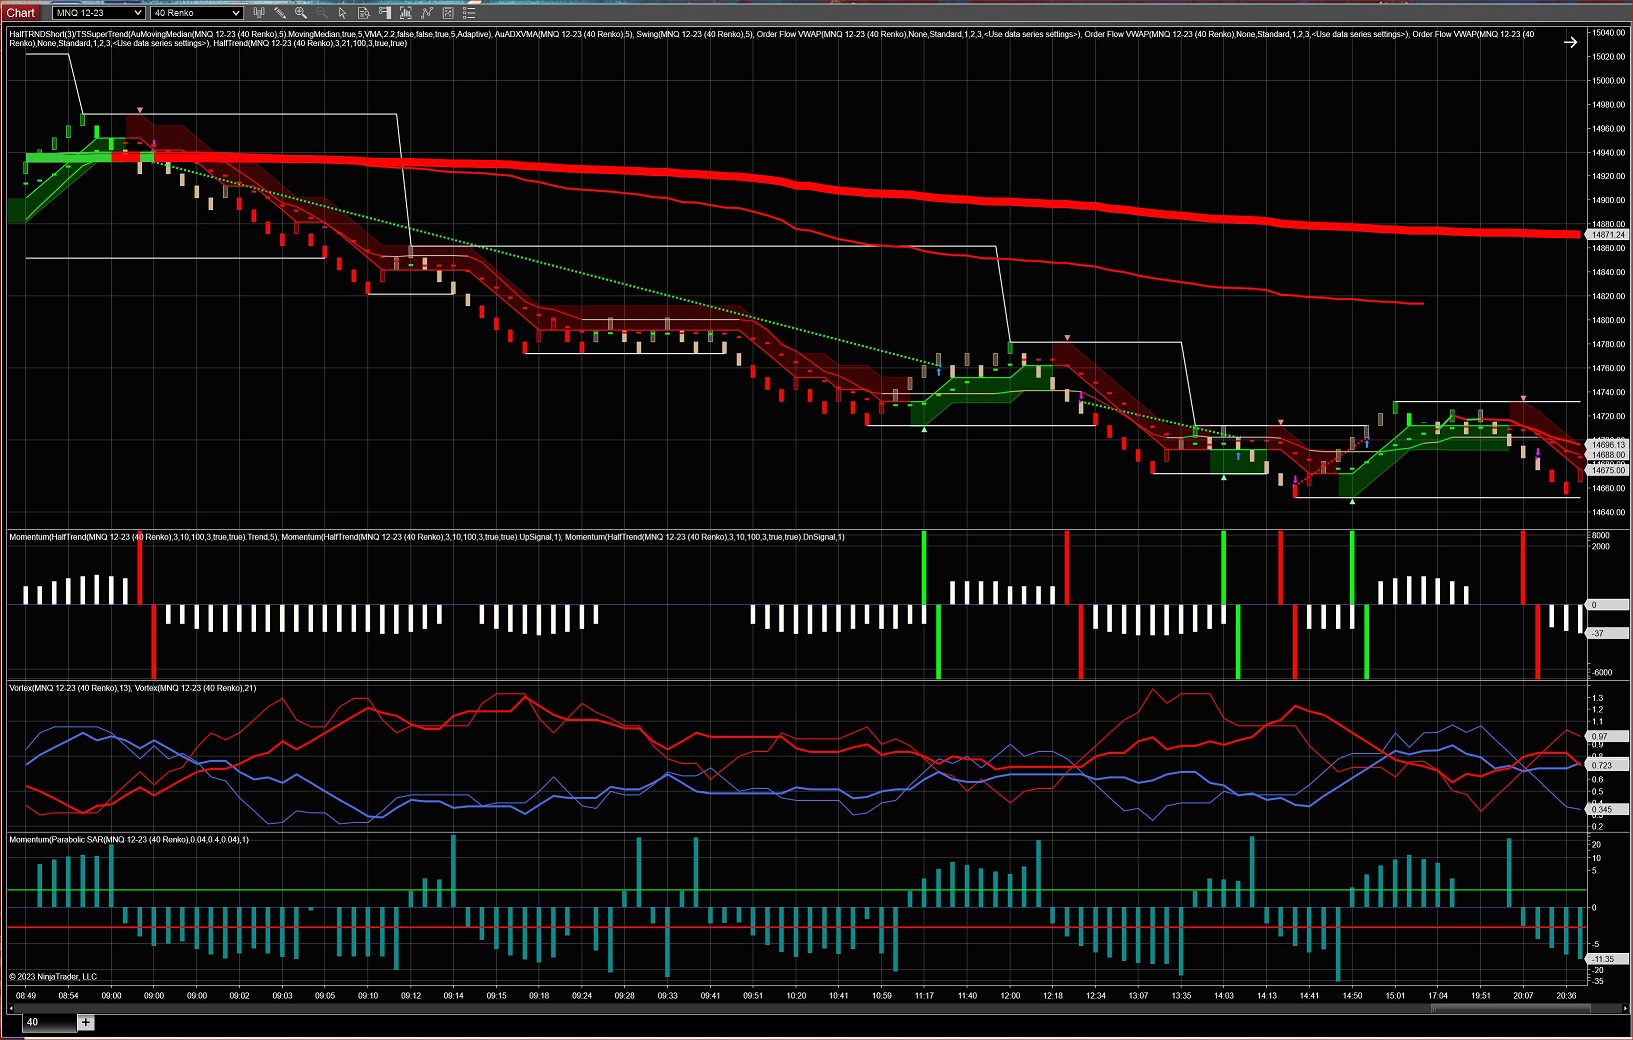
Task: Click the 12:00 time axis label
Action: click(1010, 995)
